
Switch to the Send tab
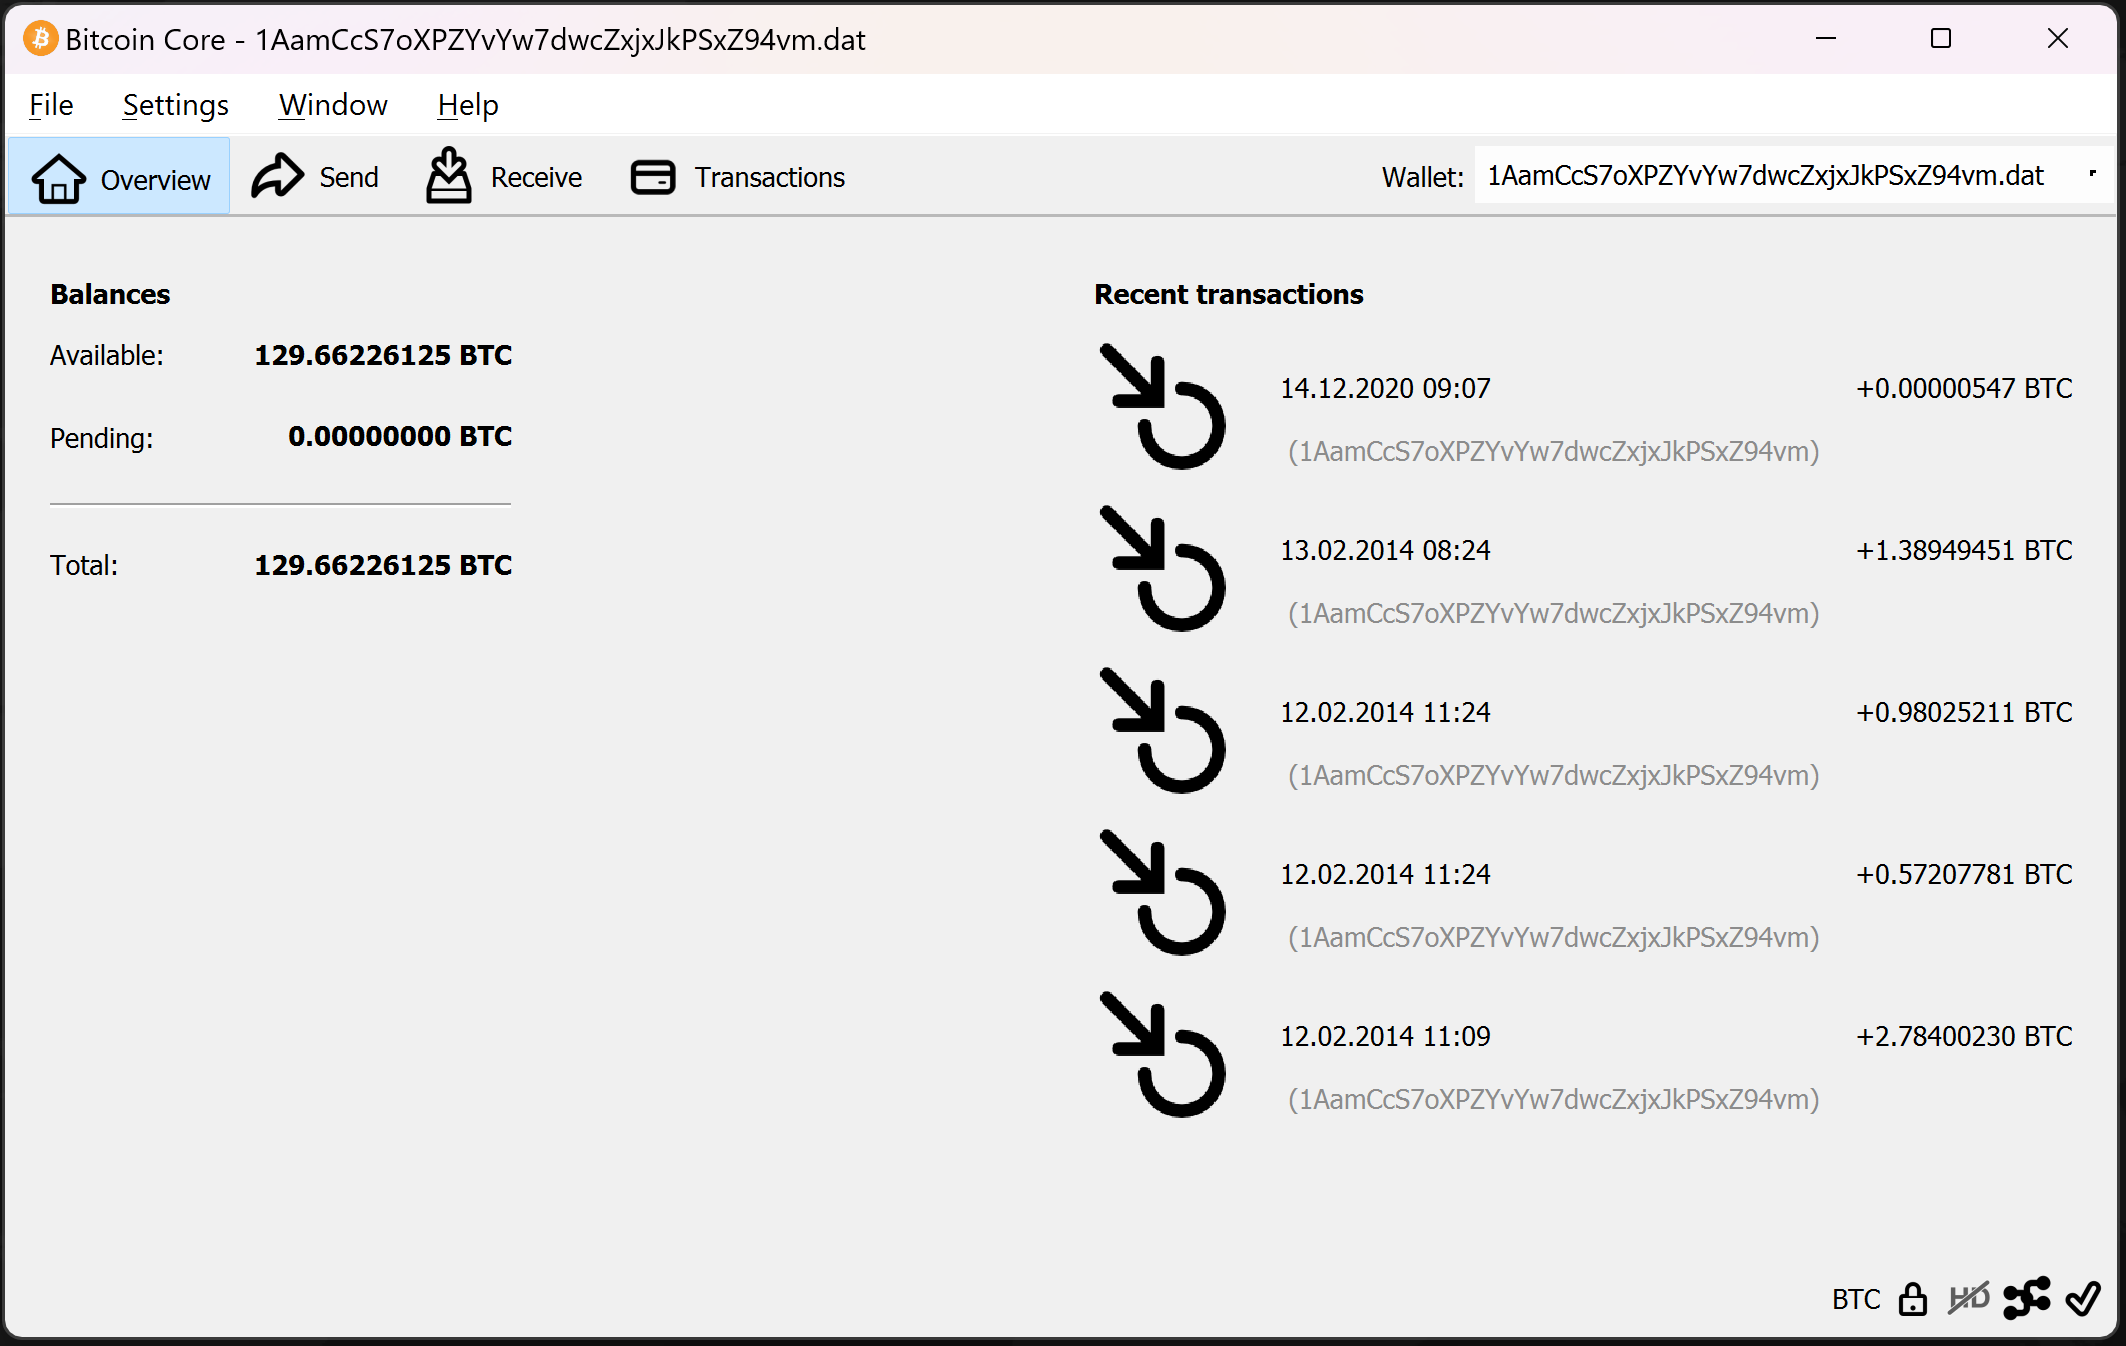point(315,177)
